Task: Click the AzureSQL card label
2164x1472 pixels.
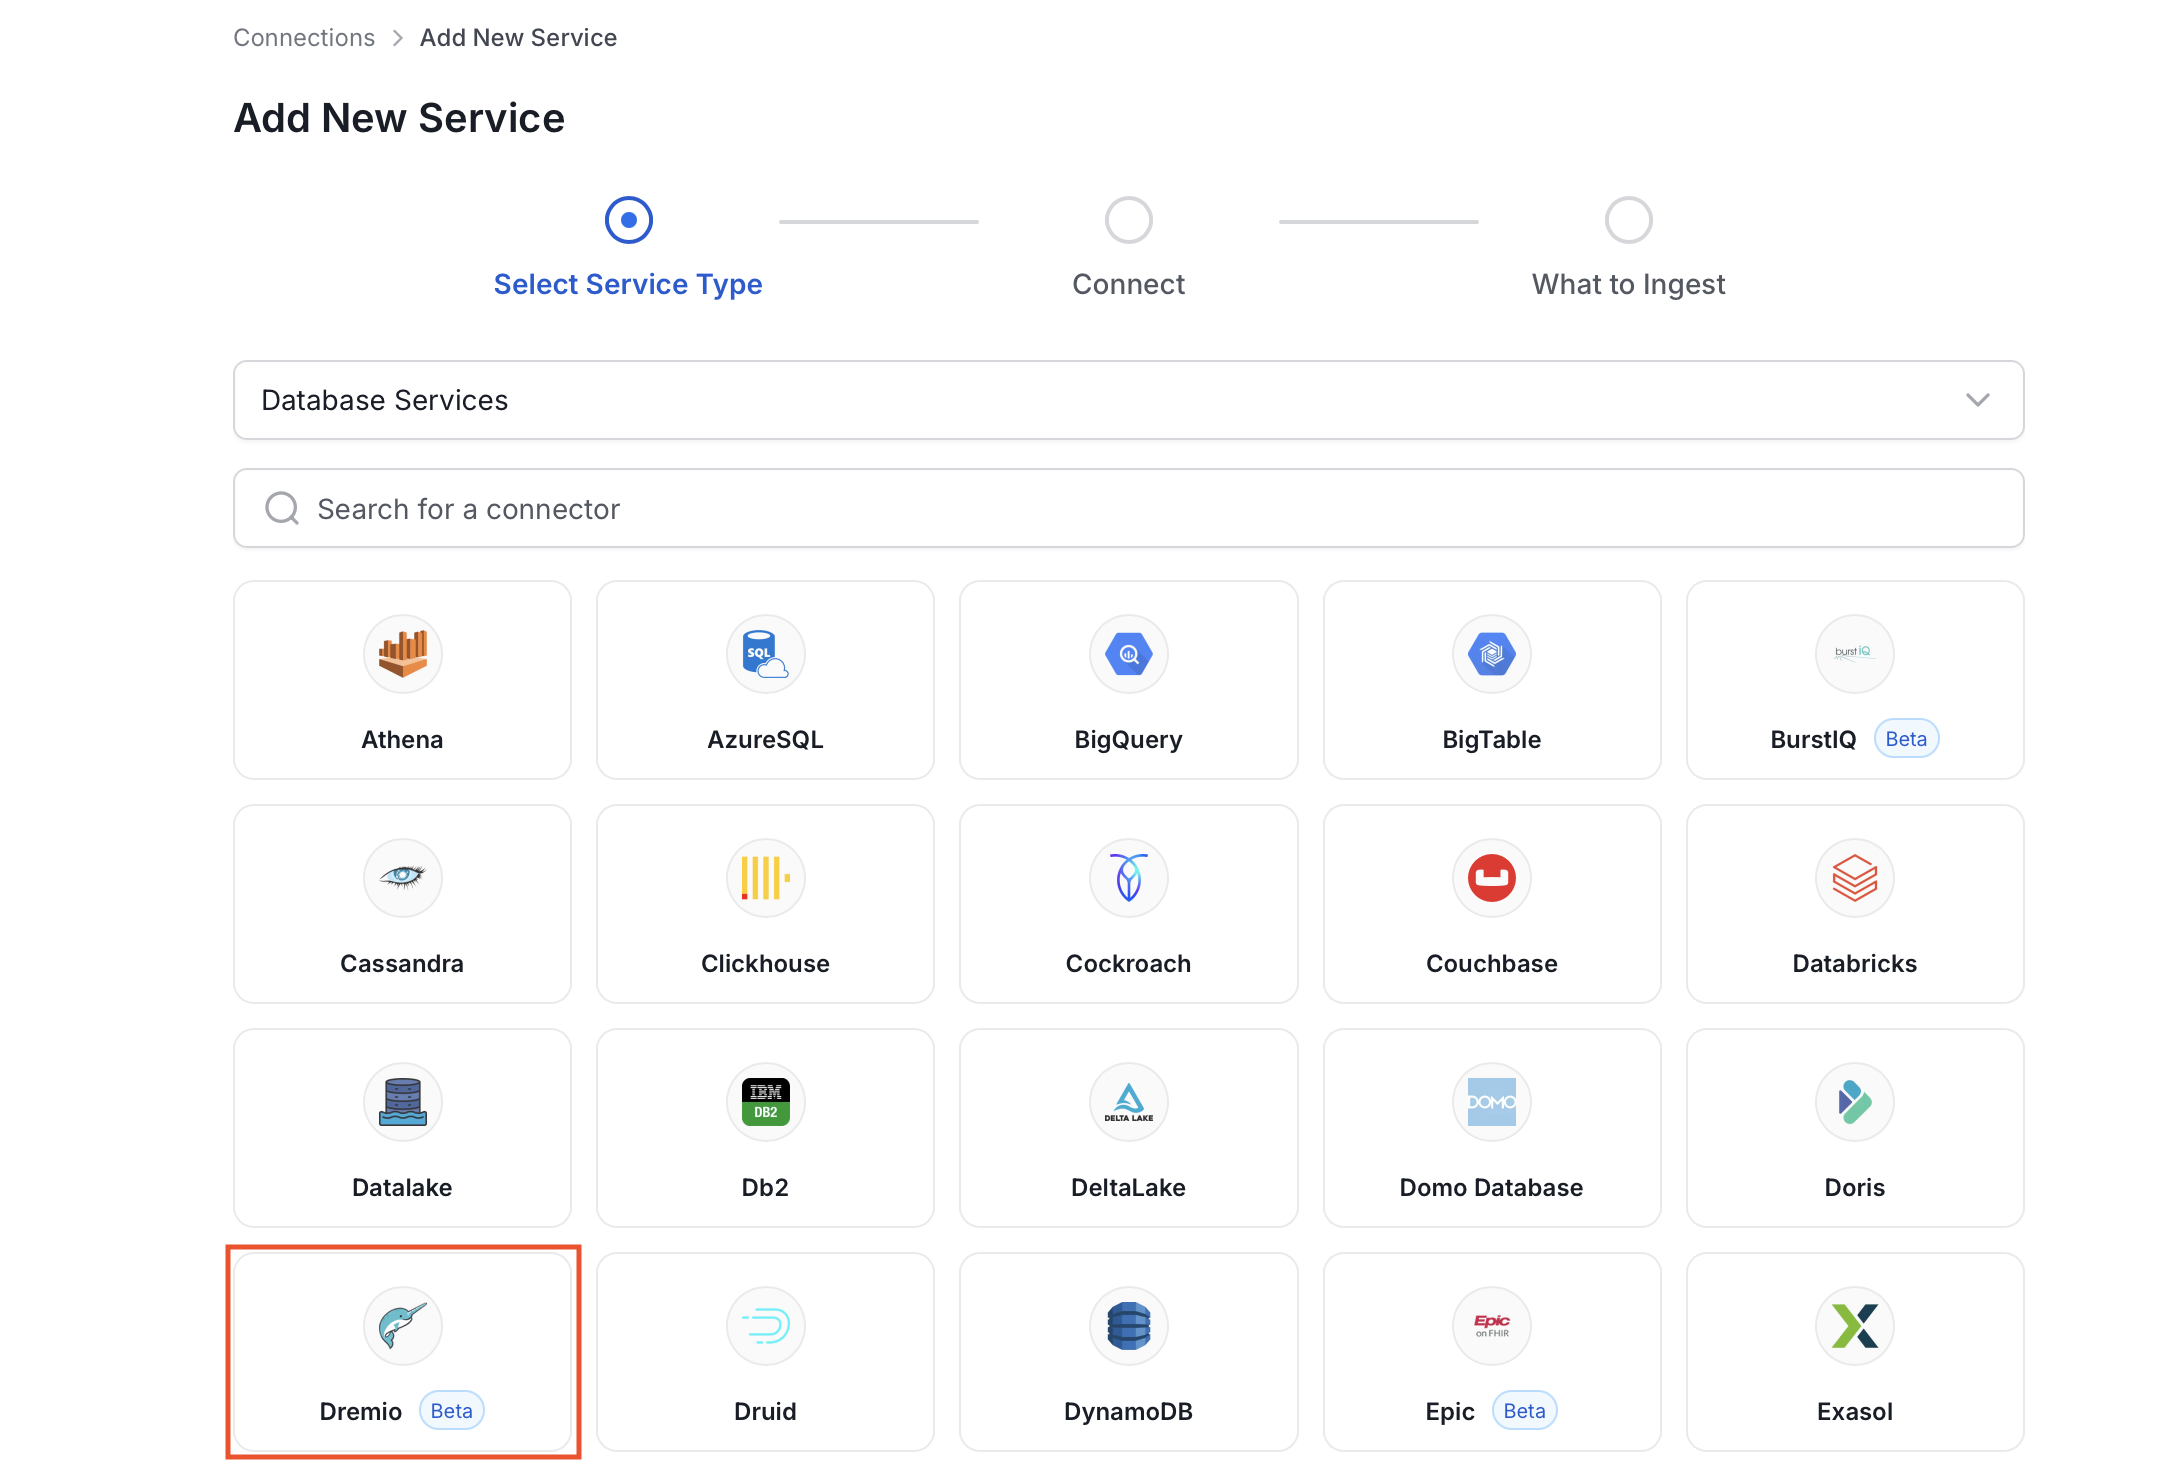Action: pyautogui.click(x=765, y=740)
